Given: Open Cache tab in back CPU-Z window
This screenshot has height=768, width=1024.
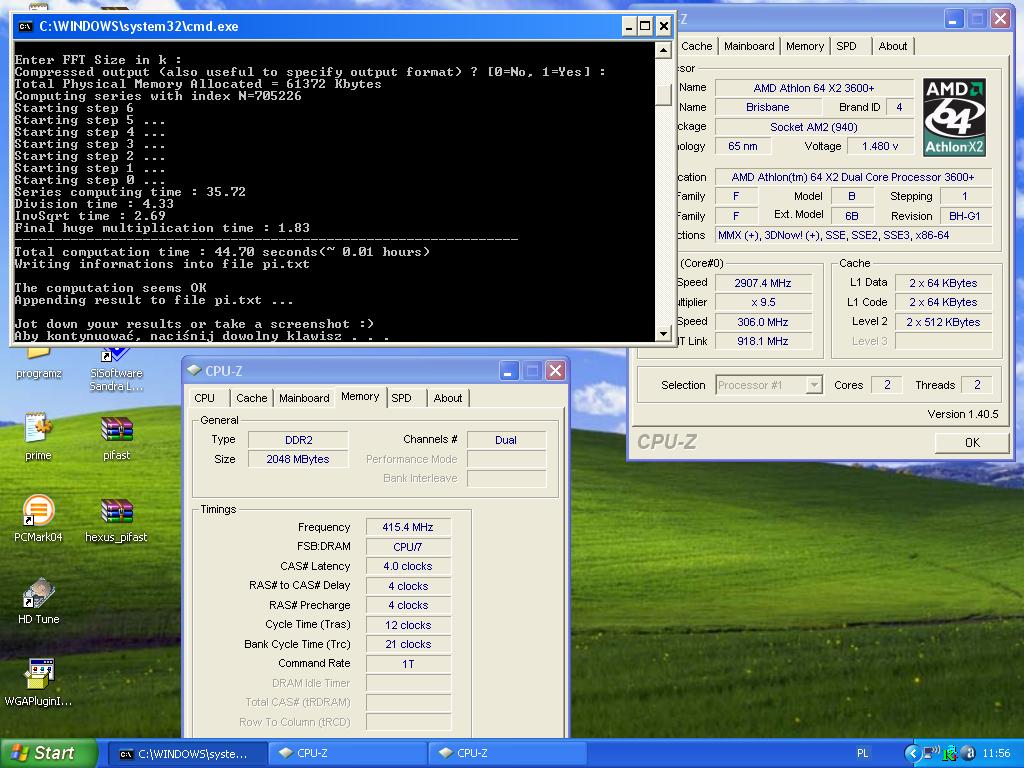Looking at the screenshot, I should point(697,46).
